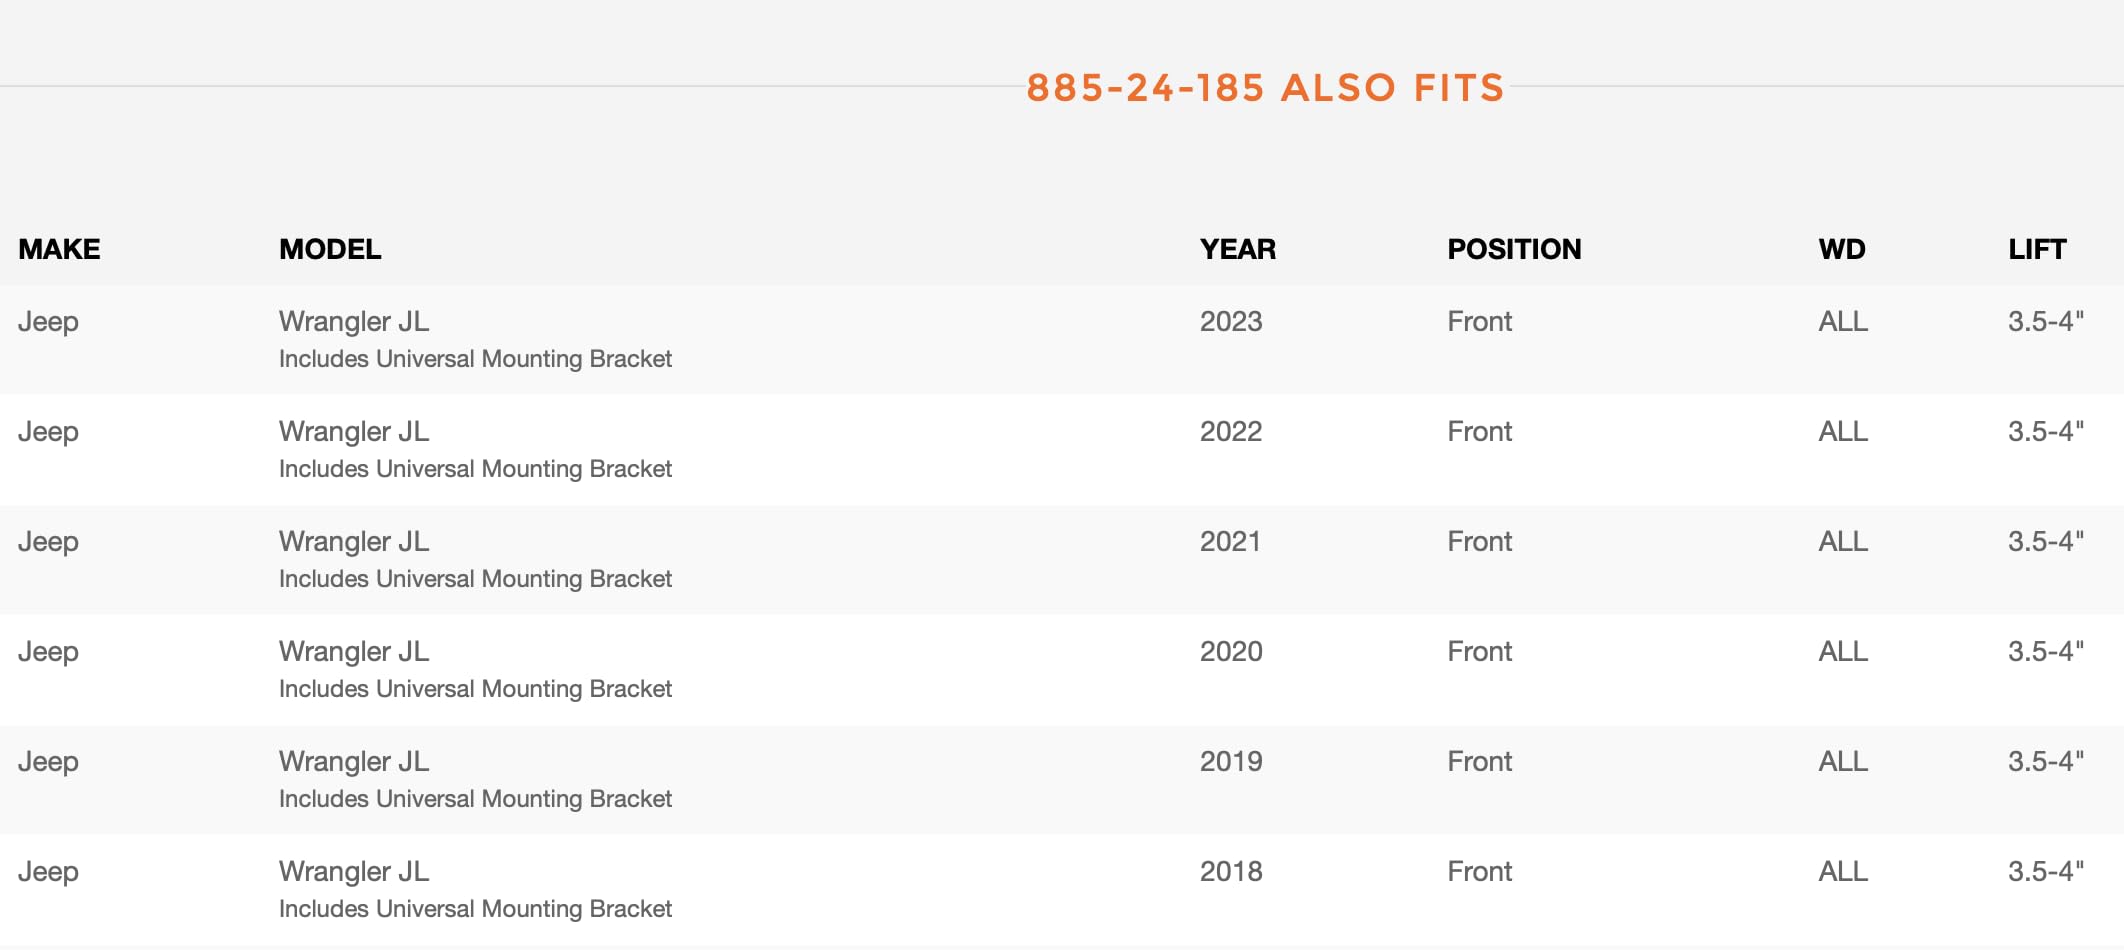
Task: Click the 2020 year cell
Action: 1231,652
